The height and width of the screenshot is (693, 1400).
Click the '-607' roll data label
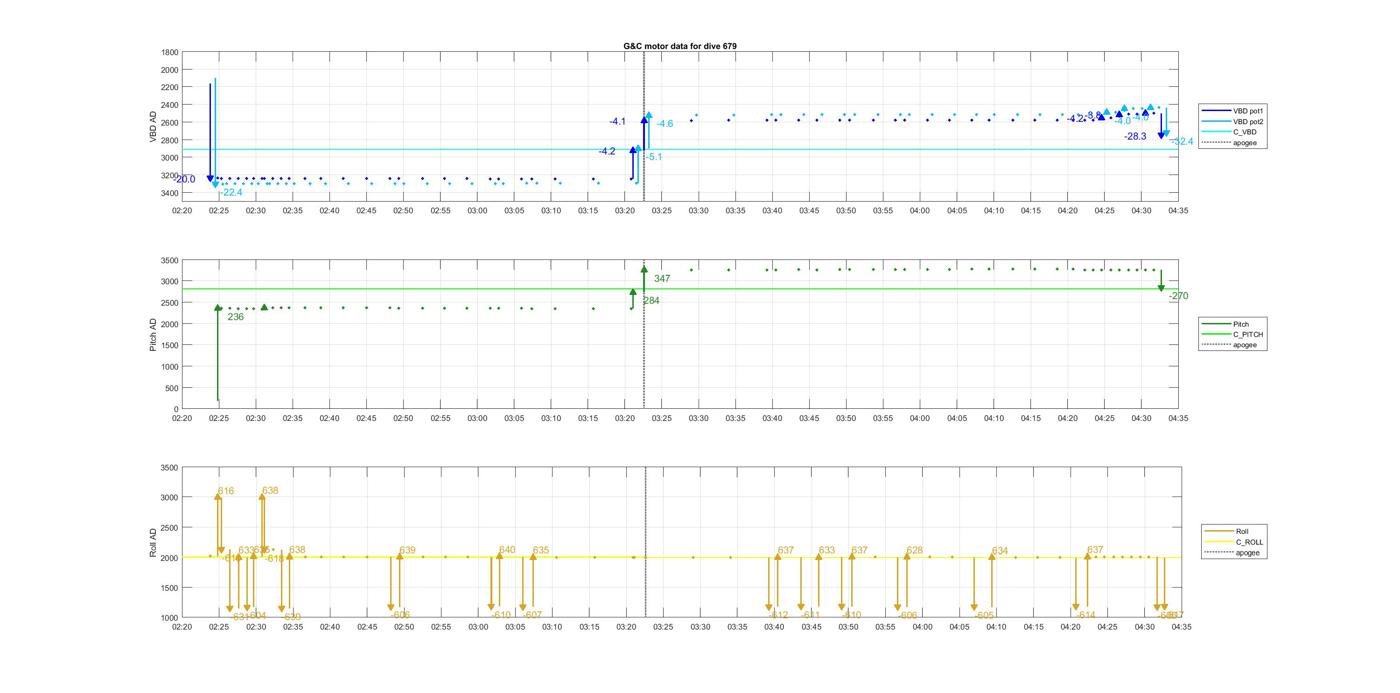[x=532, y=615]
